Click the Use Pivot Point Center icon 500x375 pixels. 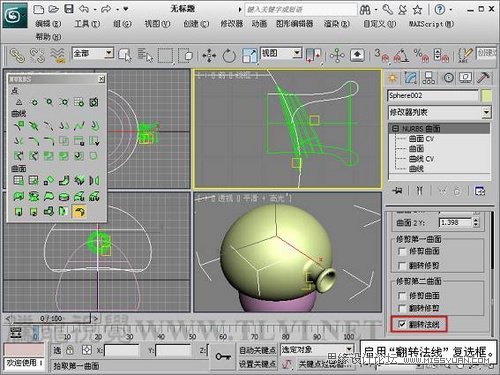tap(313, 55)
